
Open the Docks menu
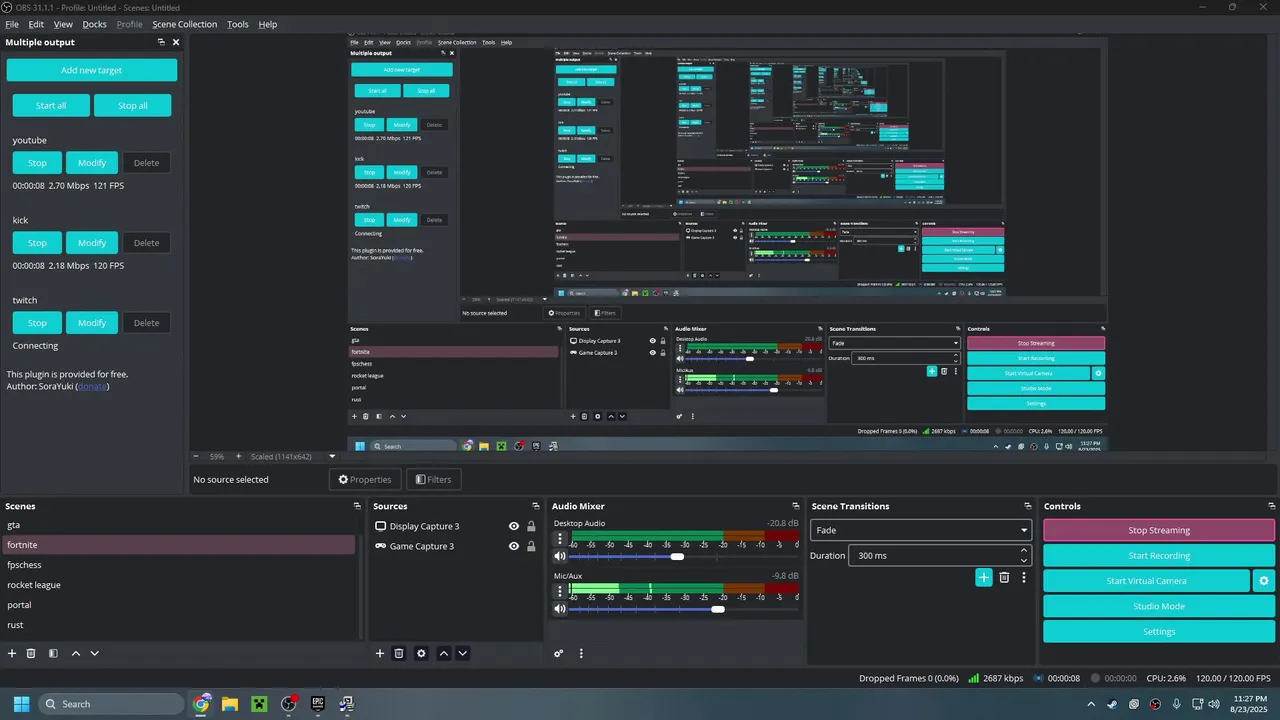(x=94, y=24)
